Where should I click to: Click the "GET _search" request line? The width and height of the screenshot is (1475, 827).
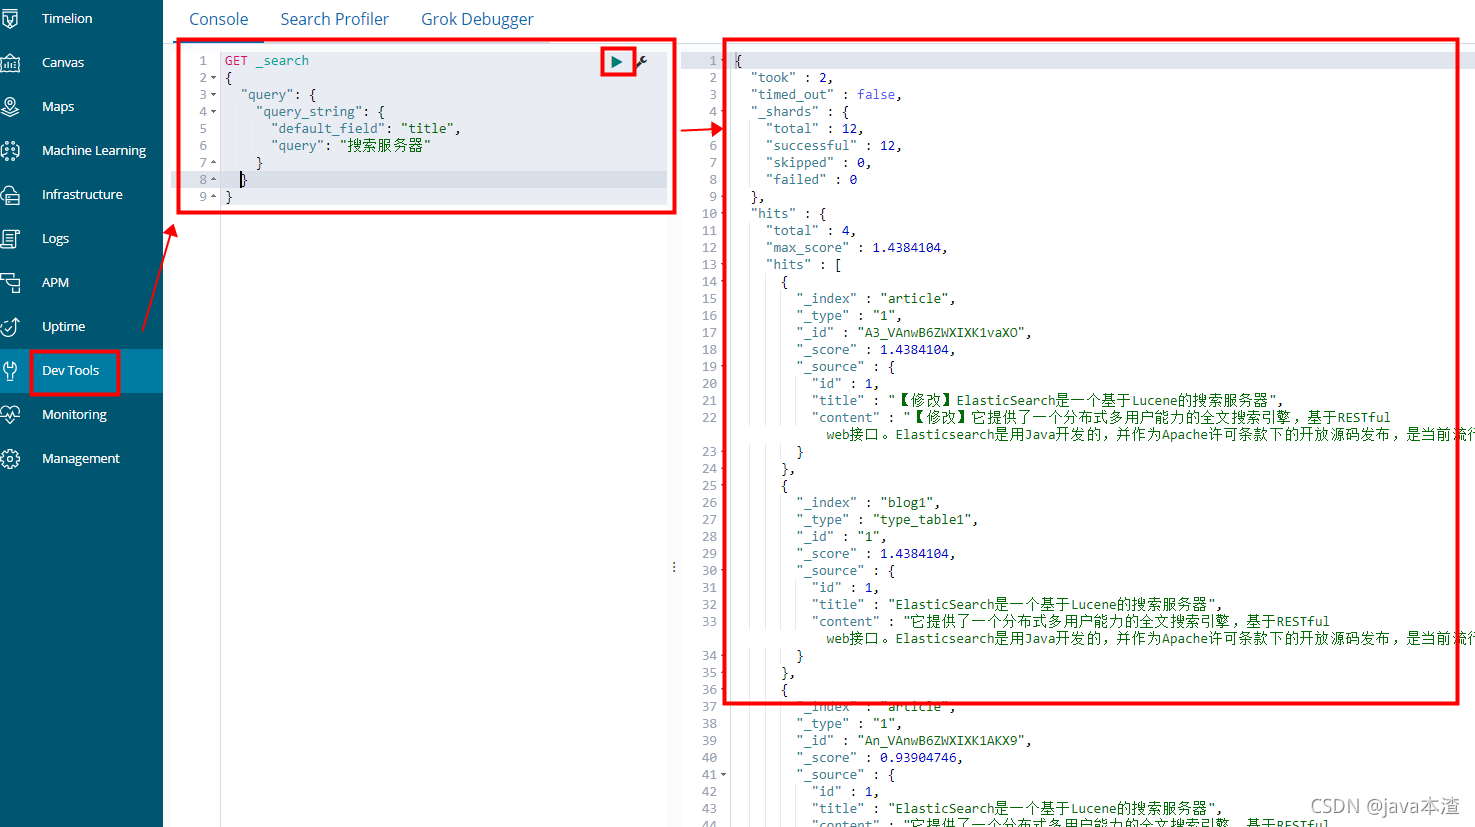click(267, 61)
